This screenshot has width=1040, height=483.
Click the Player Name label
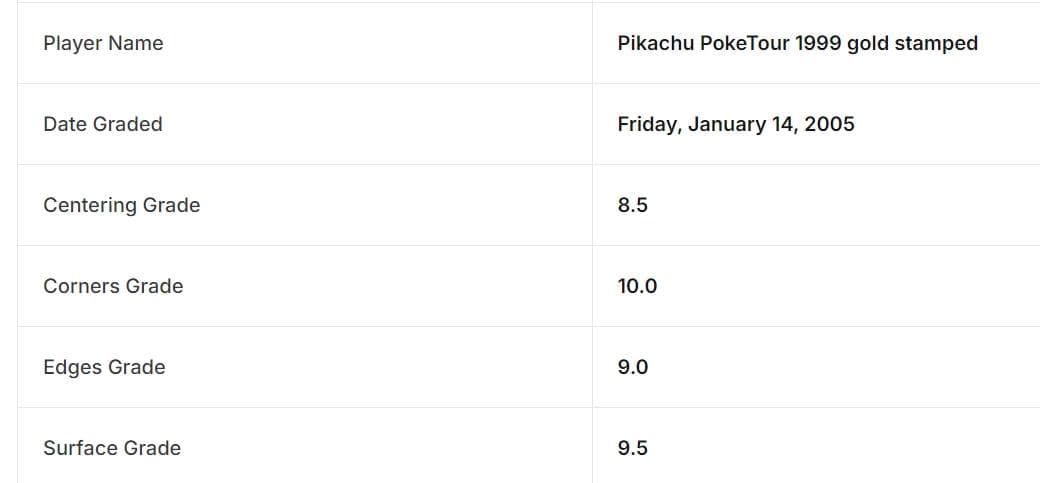pyautogui.click(x=103, y=43)
